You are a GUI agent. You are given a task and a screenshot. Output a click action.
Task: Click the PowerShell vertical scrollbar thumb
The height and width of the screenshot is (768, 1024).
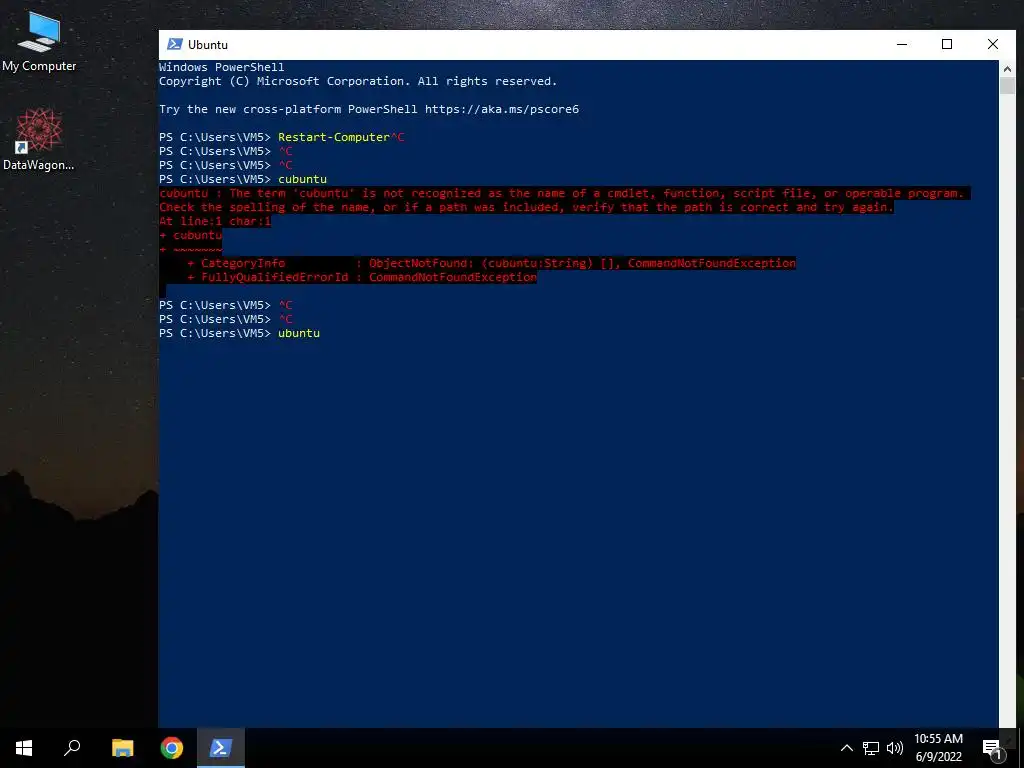[1007, 86]
